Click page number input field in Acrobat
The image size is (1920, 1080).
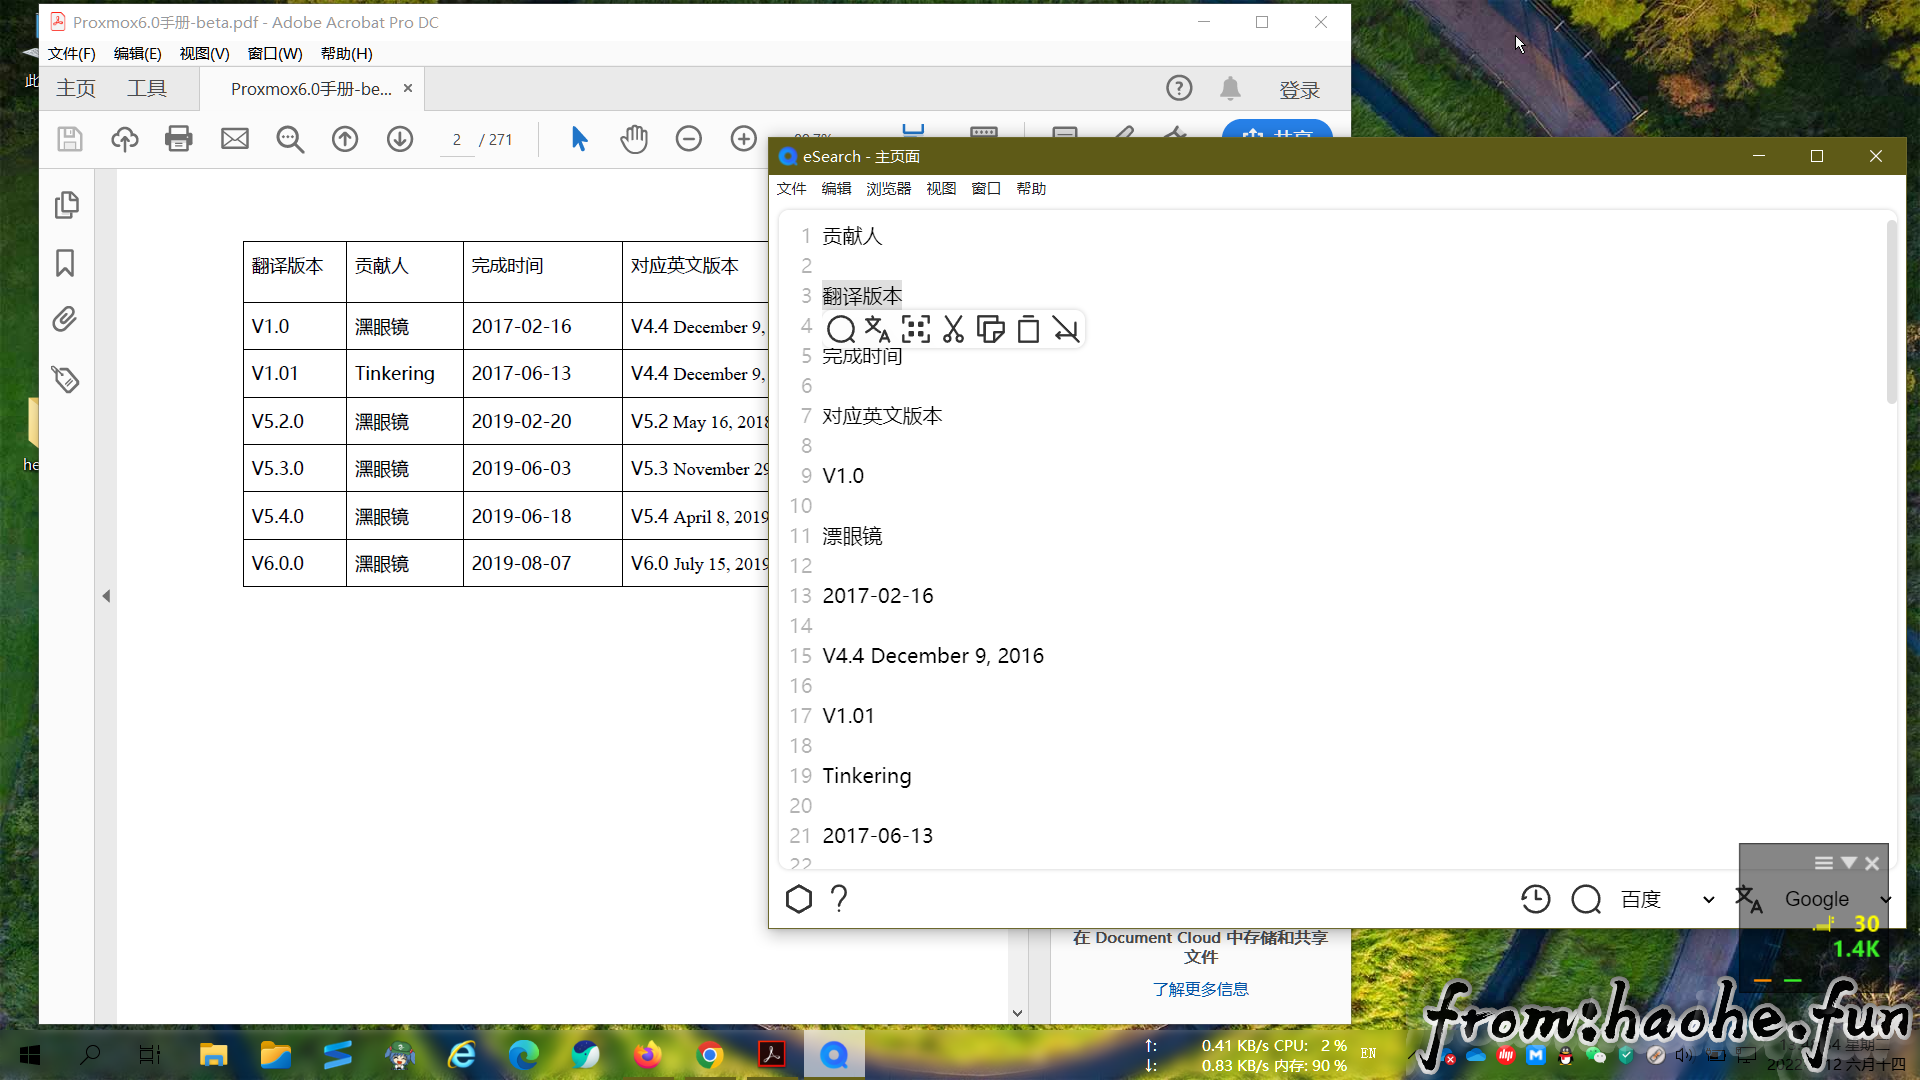point(457,140)
